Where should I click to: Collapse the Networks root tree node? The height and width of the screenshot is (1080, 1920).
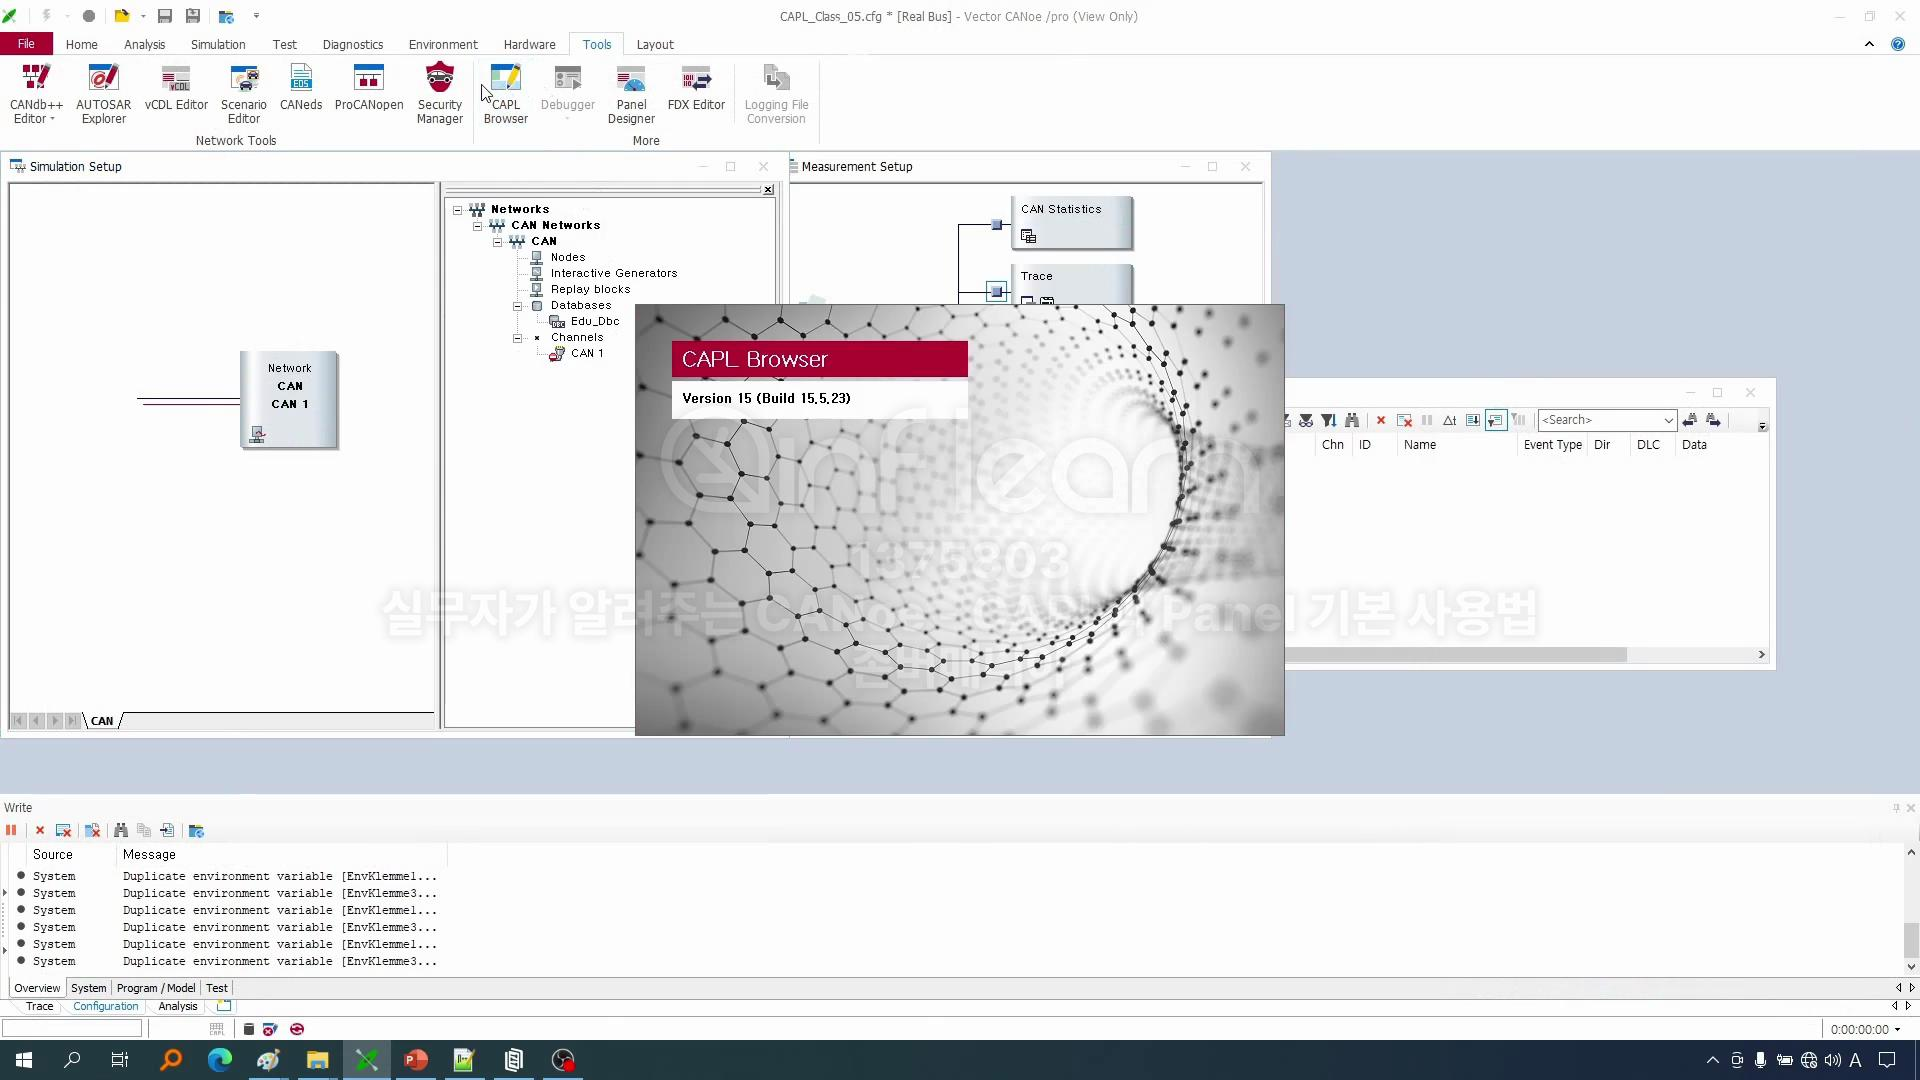click(457, 210)
